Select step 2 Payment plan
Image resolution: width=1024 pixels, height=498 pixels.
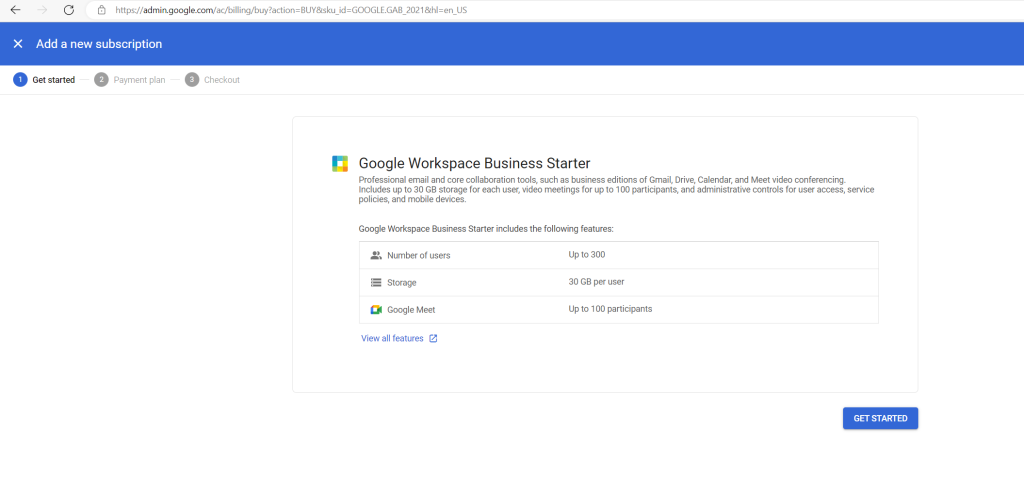[130, 80]
